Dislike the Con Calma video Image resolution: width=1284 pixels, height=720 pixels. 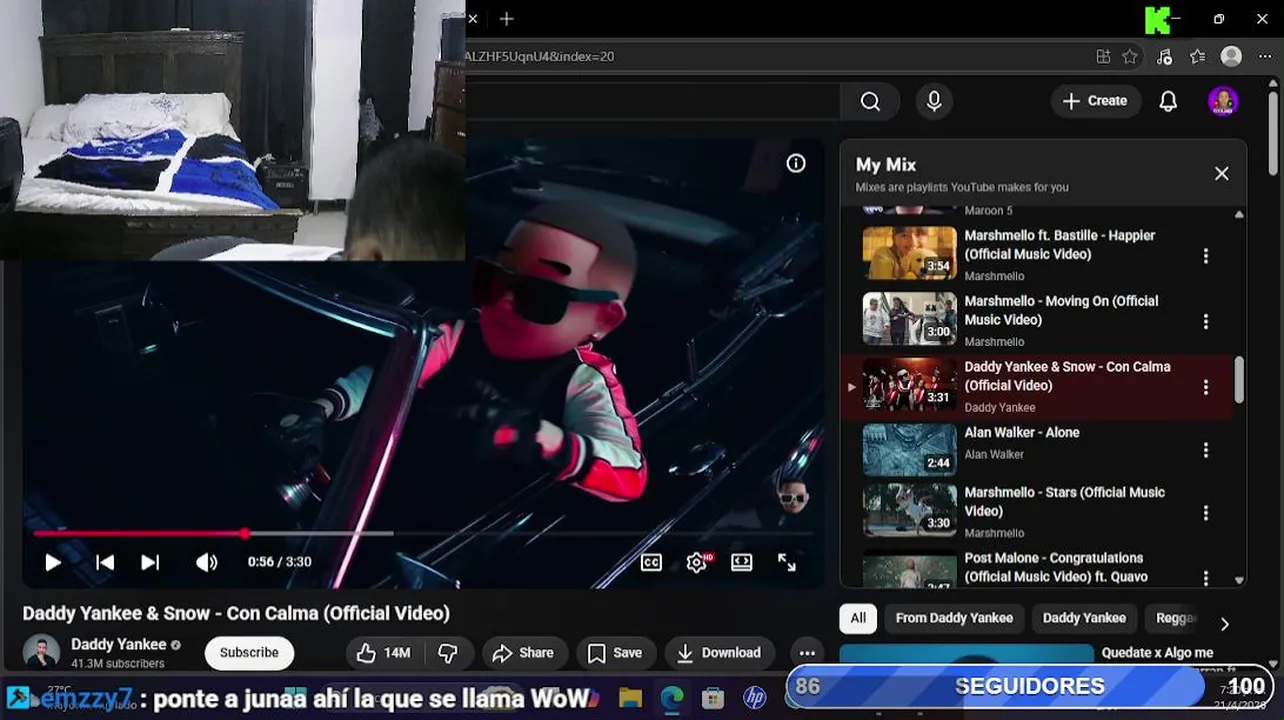[x=449, y=653]
